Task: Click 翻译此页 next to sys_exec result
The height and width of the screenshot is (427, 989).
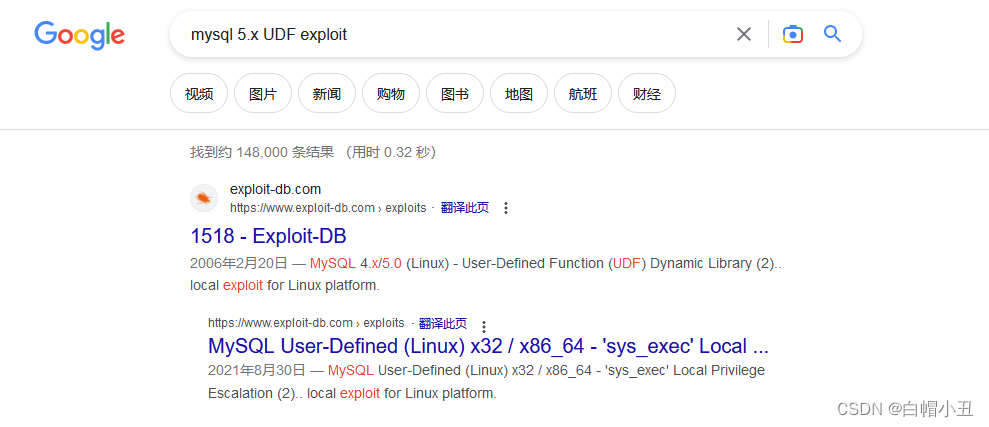Action: click(443, 324)
